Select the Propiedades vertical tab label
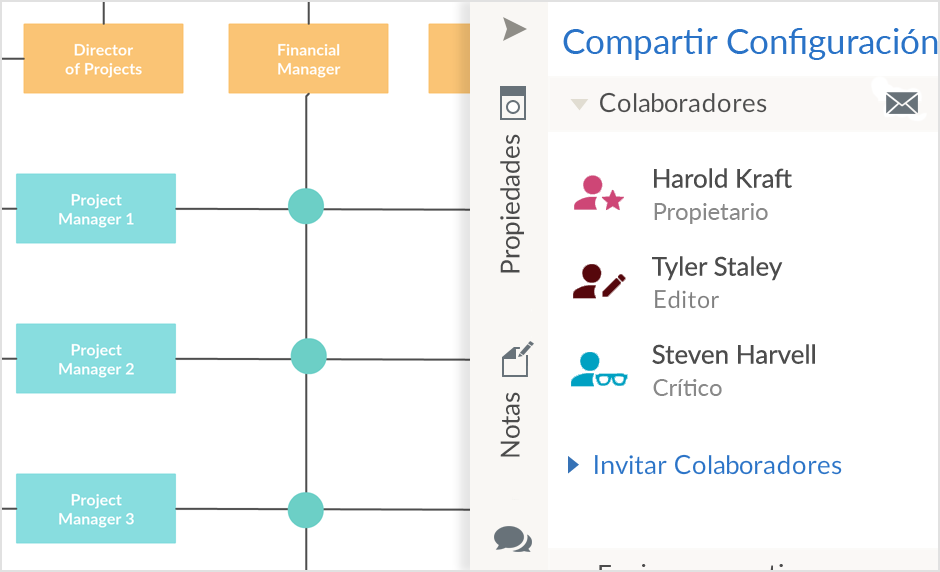Viewport: 940px width, 572px height. tap(511, 204)
